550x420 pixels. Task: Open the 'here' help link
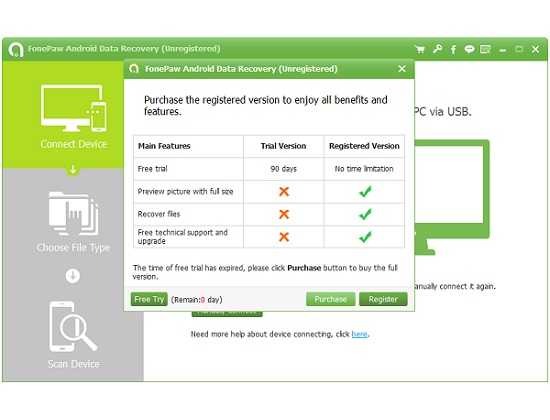(360, 334)
